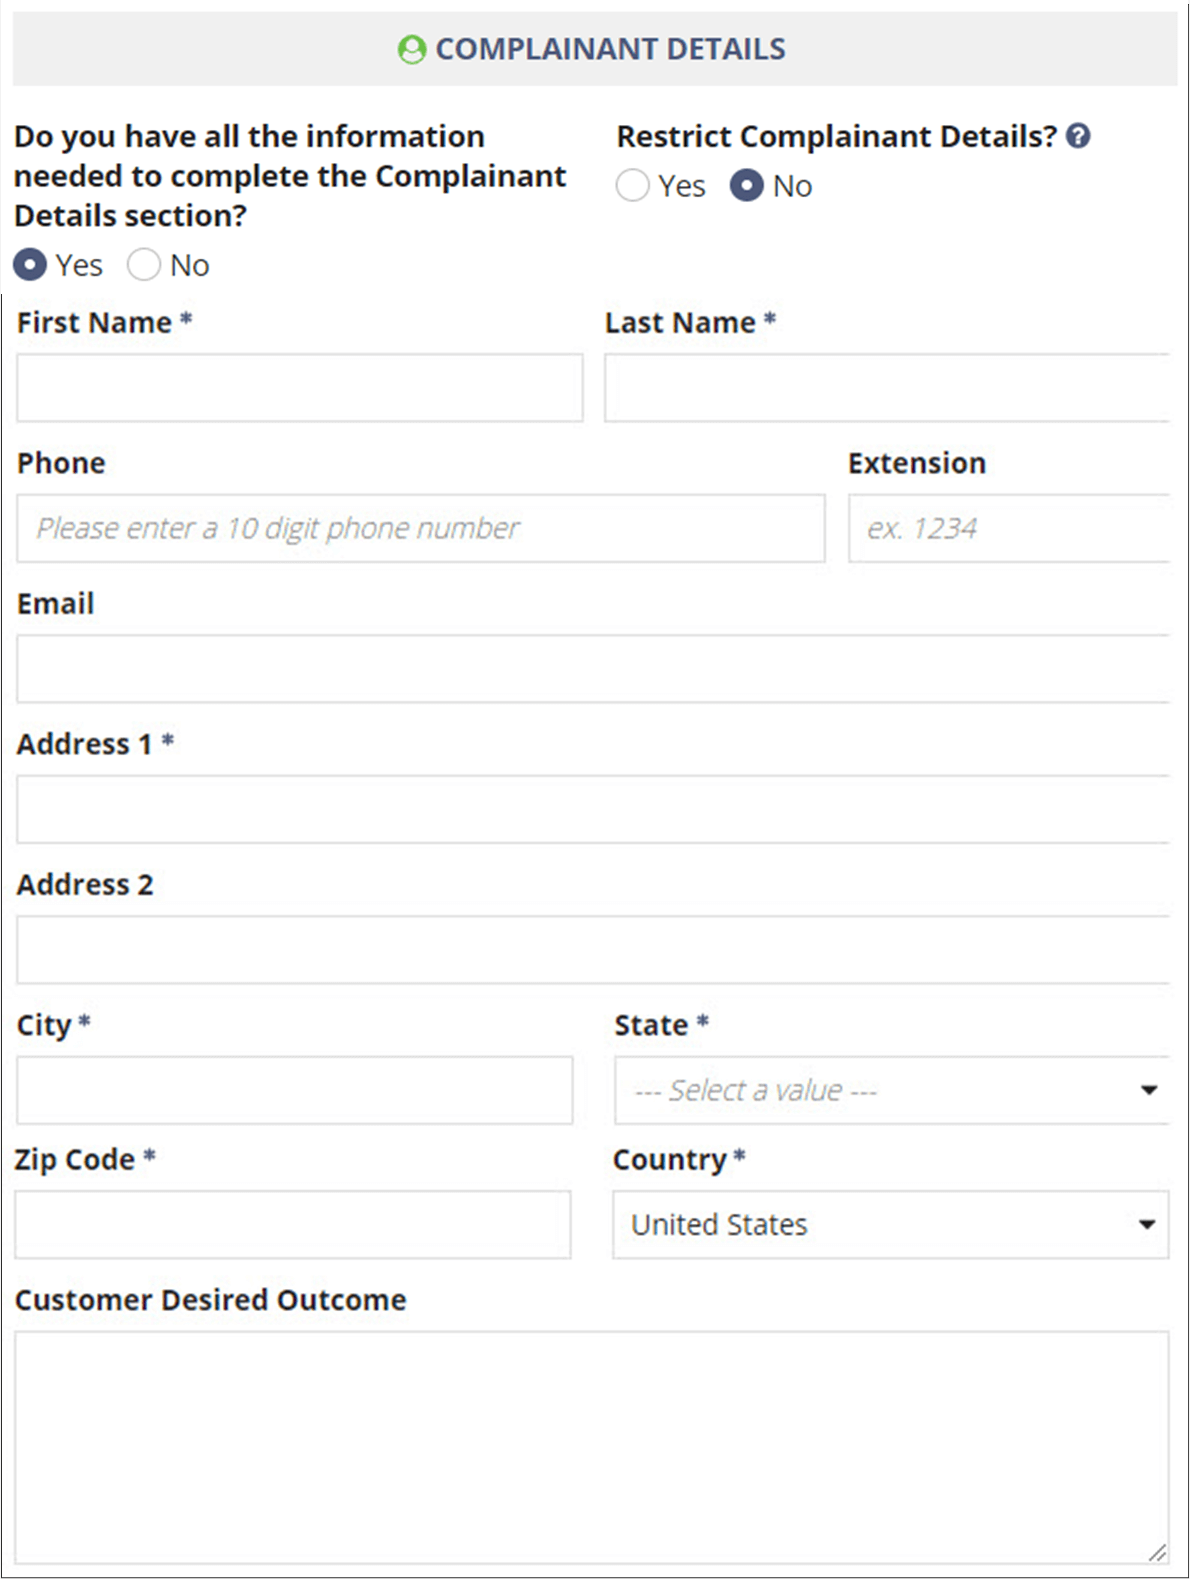The width and height of the screenshot is (1190, 1579).
Task: Open the Restrict Complainant Details help icon
Action: [x=1077, y=136]
